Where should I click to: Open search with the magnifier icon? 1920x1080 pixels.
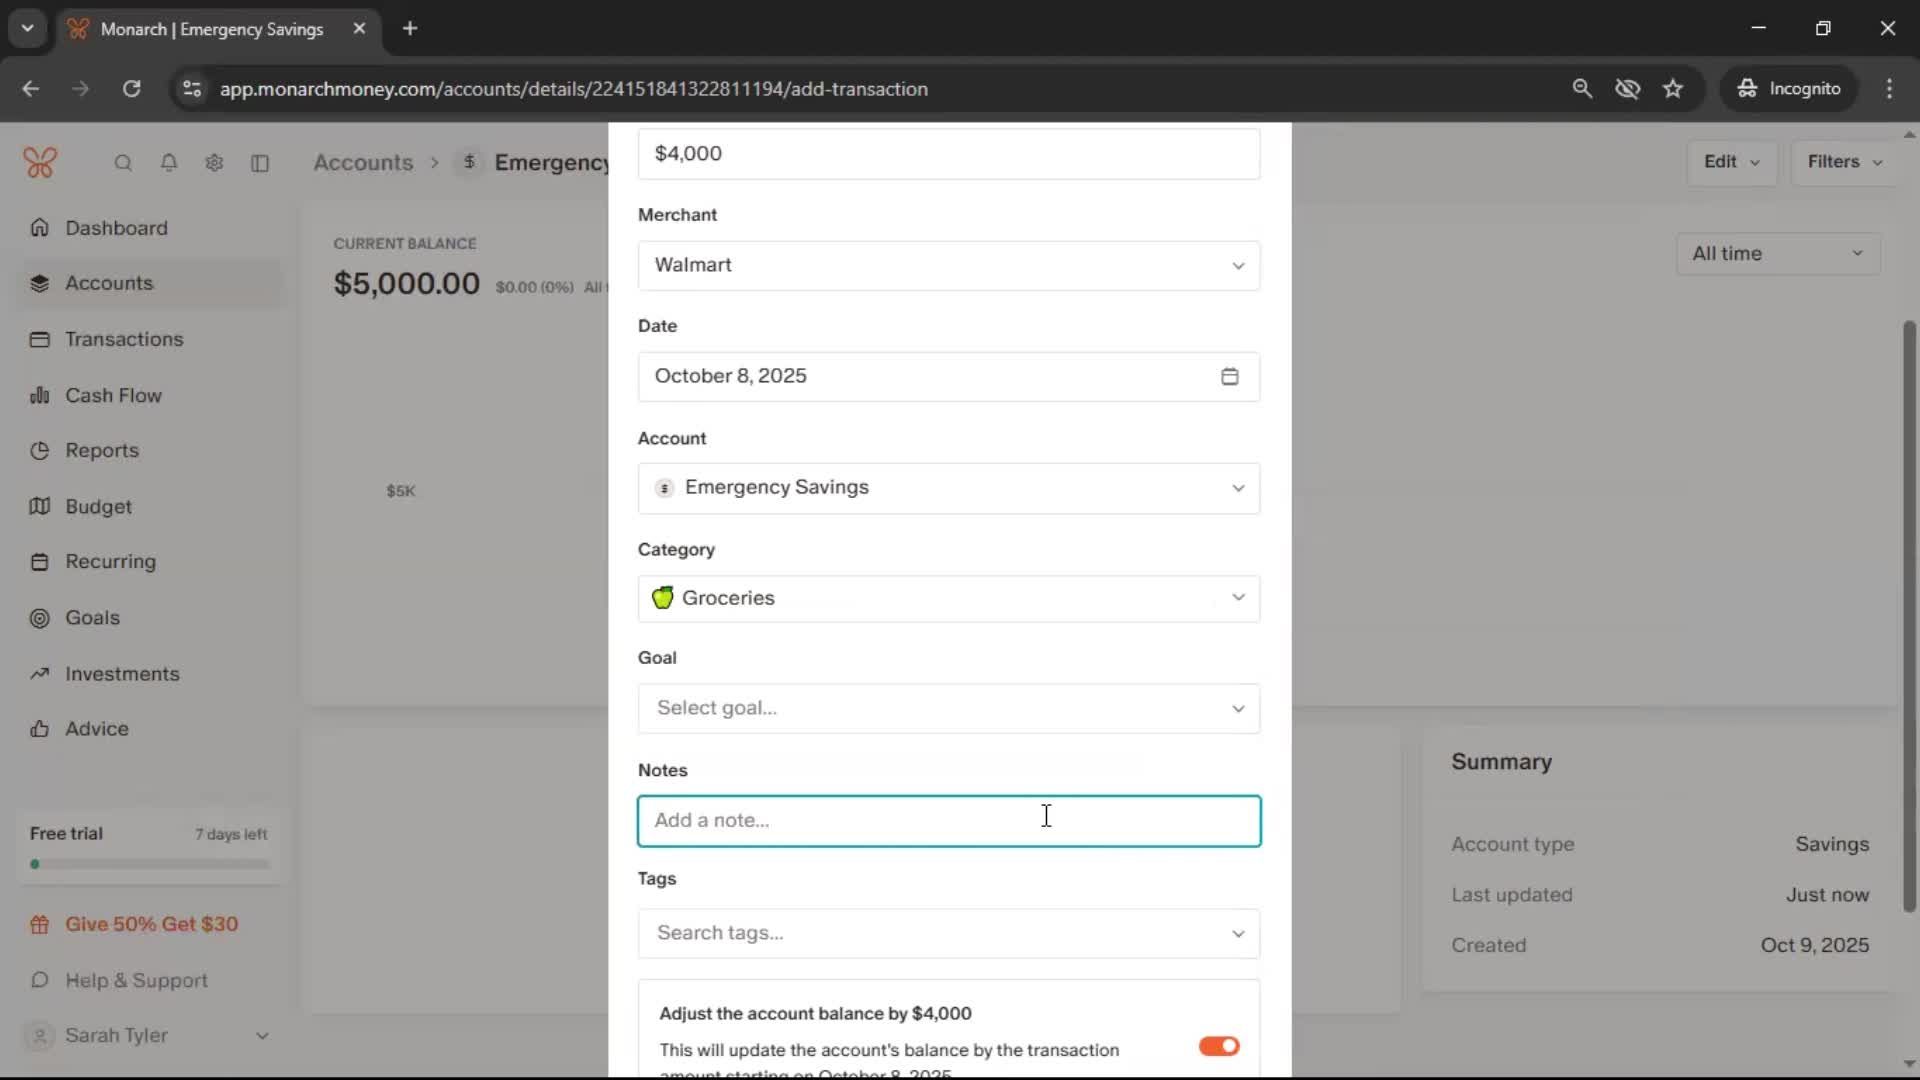tap(123, 163)
